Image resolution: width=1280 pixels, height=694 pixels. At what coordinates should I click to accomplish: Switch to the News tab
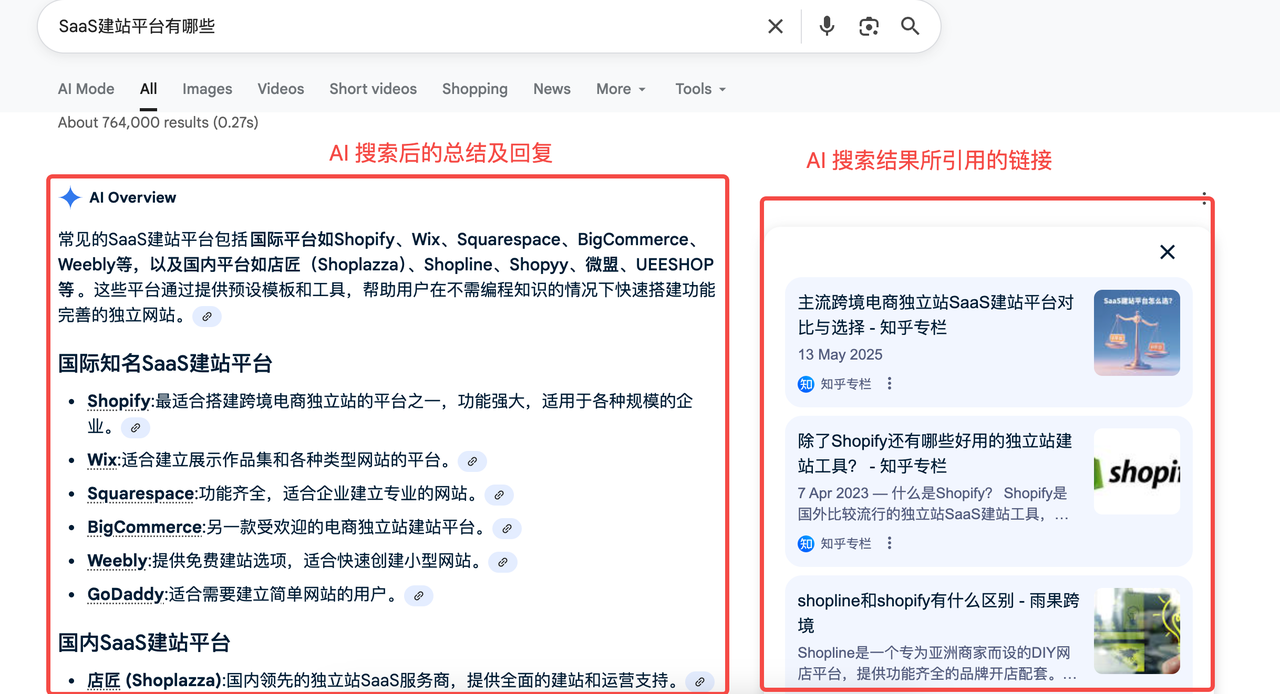551,88
